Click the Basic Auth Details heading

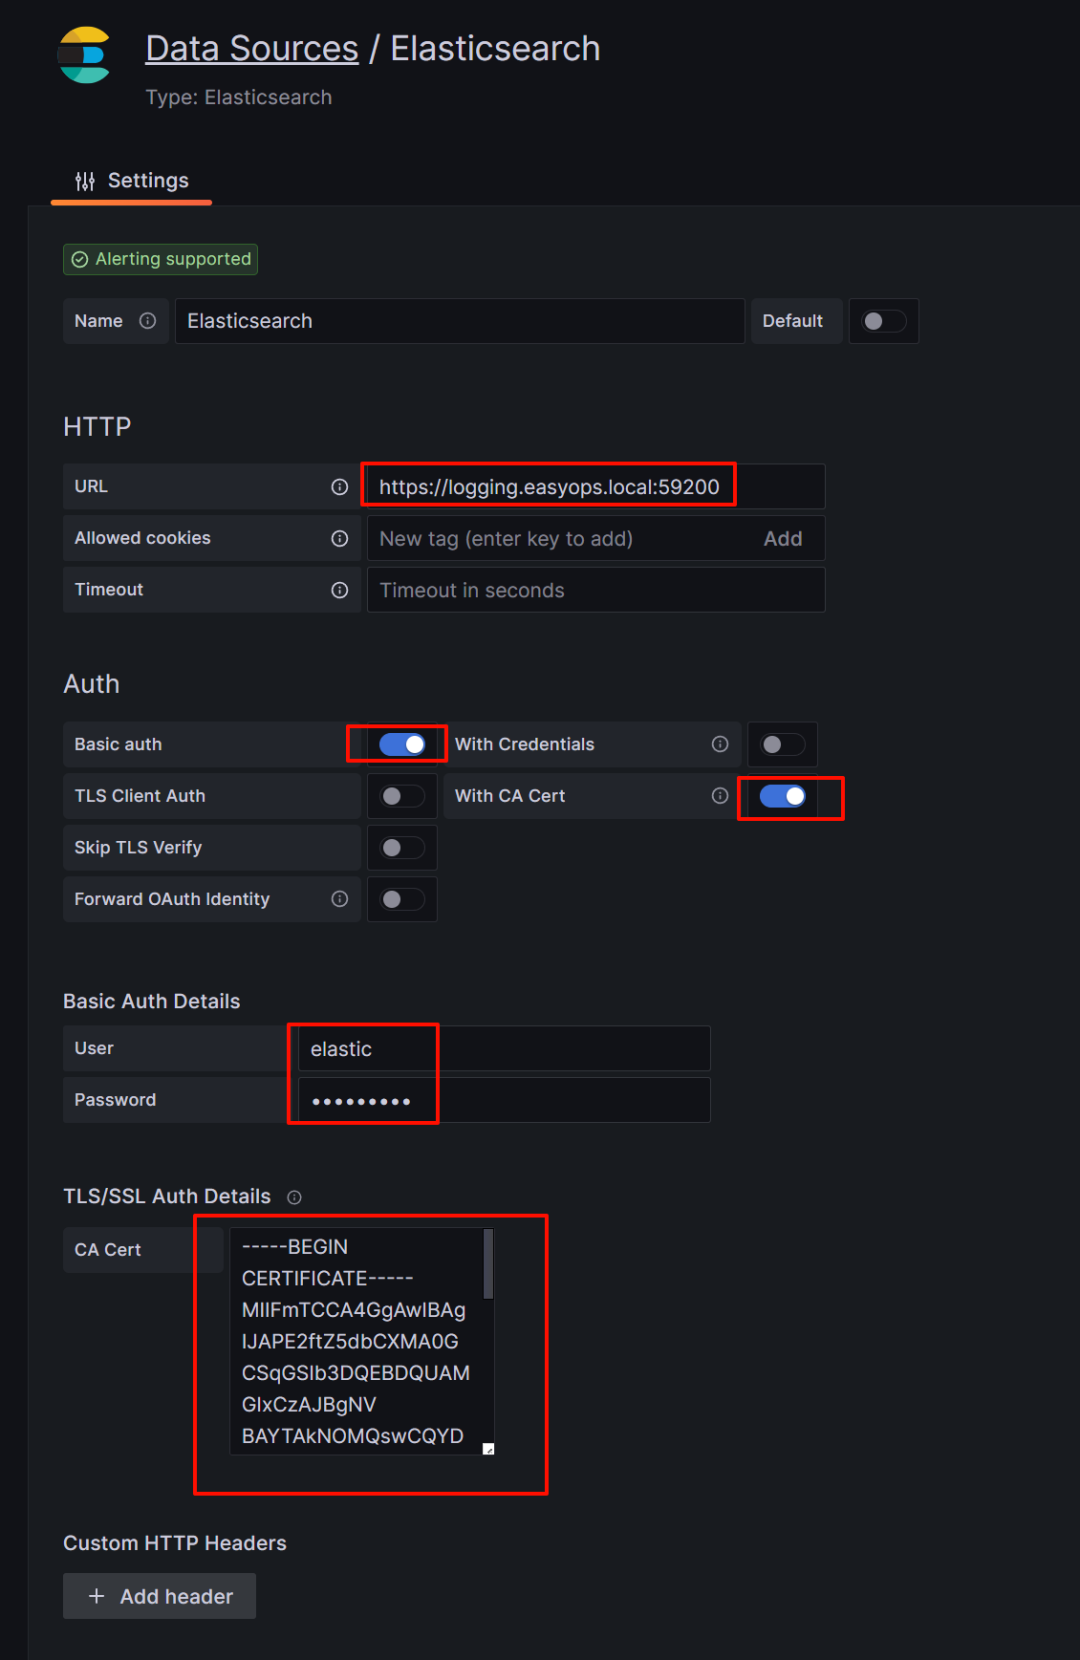click(152, 1002)
